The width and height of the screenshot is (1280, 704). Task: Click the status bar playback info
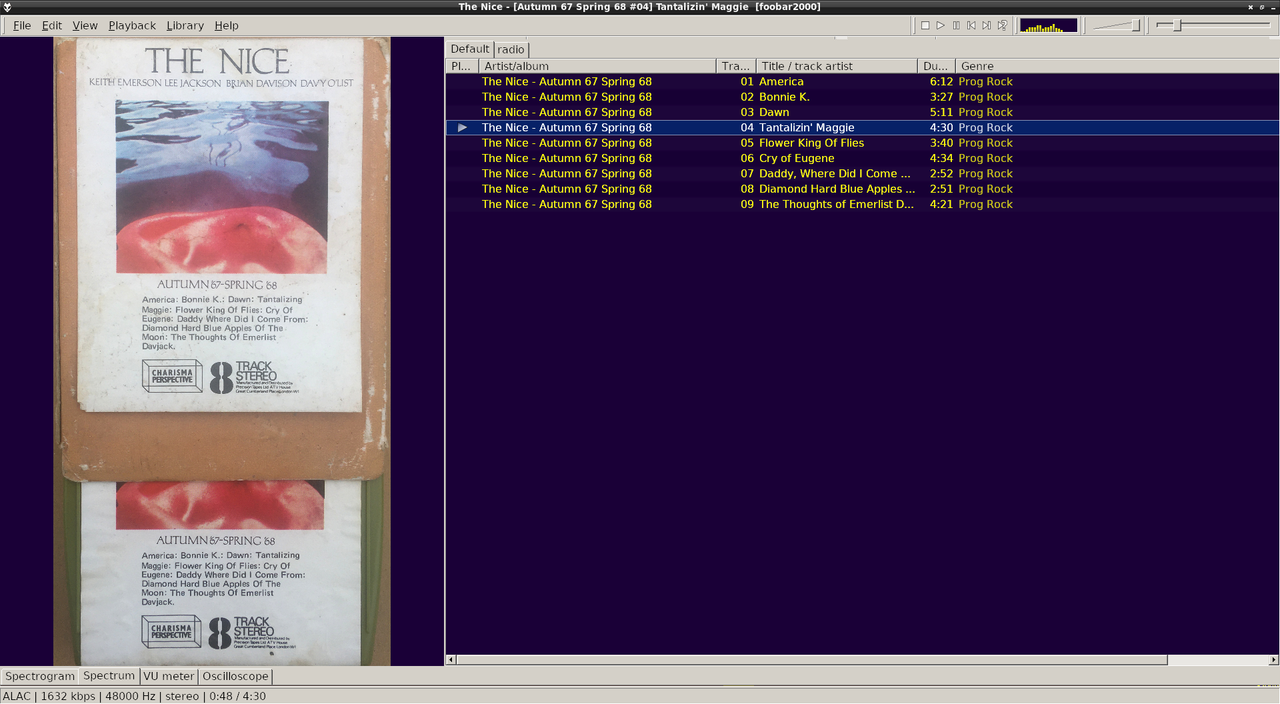(x=134, y=696)
